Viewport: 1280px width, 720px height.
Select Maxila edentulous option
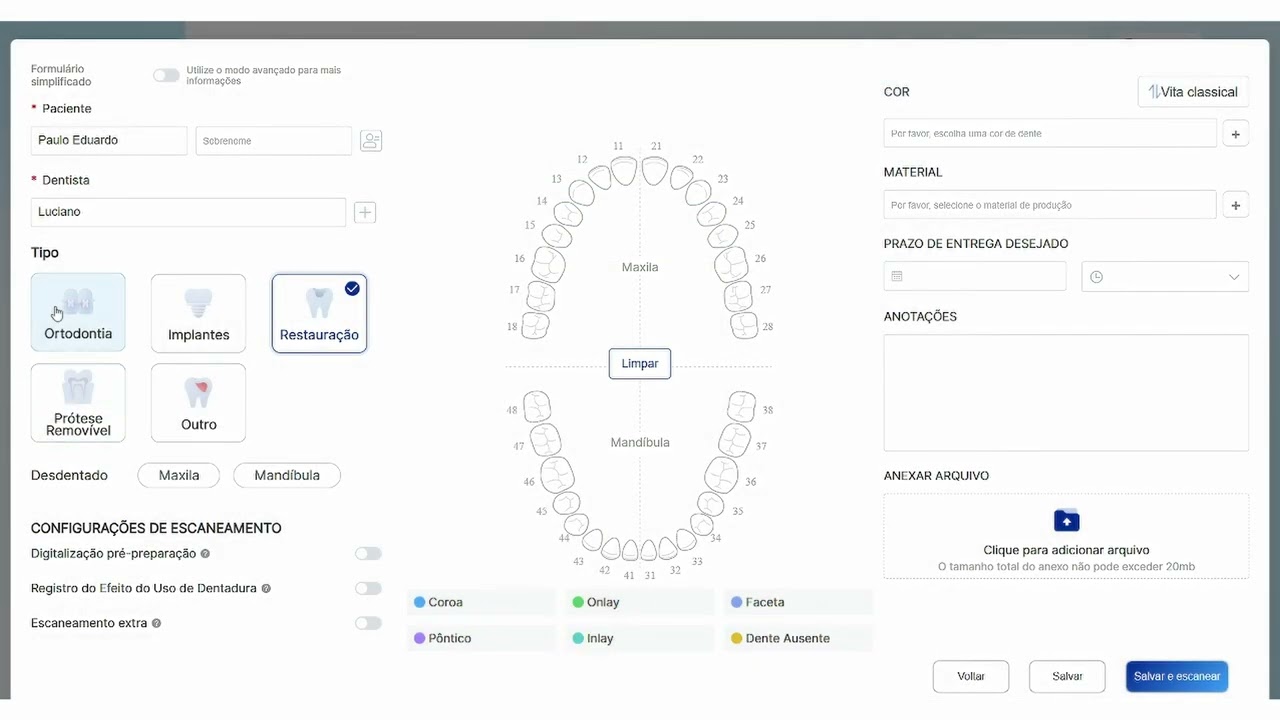tap(179, 475)
